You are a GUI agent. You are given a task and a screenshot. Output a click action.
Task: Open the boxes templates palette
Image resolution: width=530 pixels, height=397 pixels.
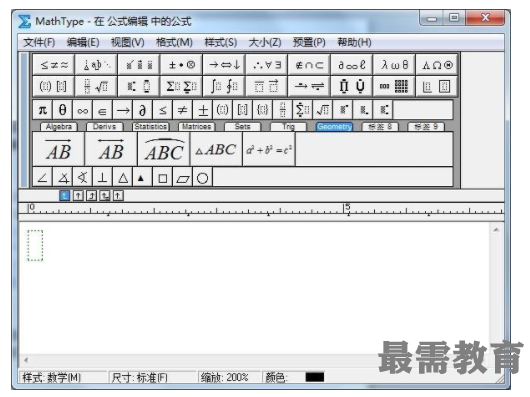click(437, 86)
